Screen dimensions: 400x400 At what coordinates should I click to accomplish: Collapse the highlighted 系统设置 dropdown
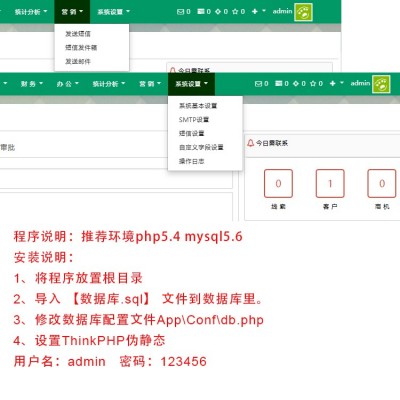pyautogui.click(x=191, y=84)
